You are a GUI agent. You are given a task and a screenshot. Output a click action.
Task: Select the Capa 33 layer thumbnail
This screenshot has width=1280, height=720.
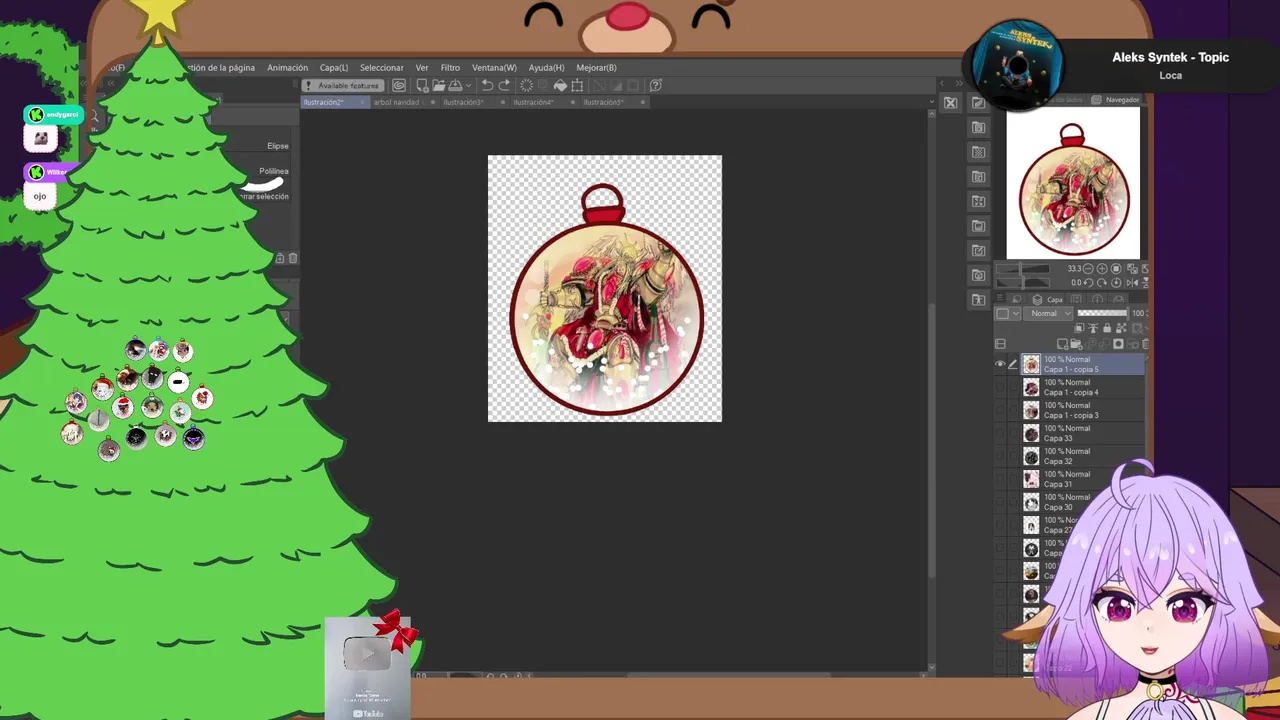pyautogui.click(x=1031, y=434)
